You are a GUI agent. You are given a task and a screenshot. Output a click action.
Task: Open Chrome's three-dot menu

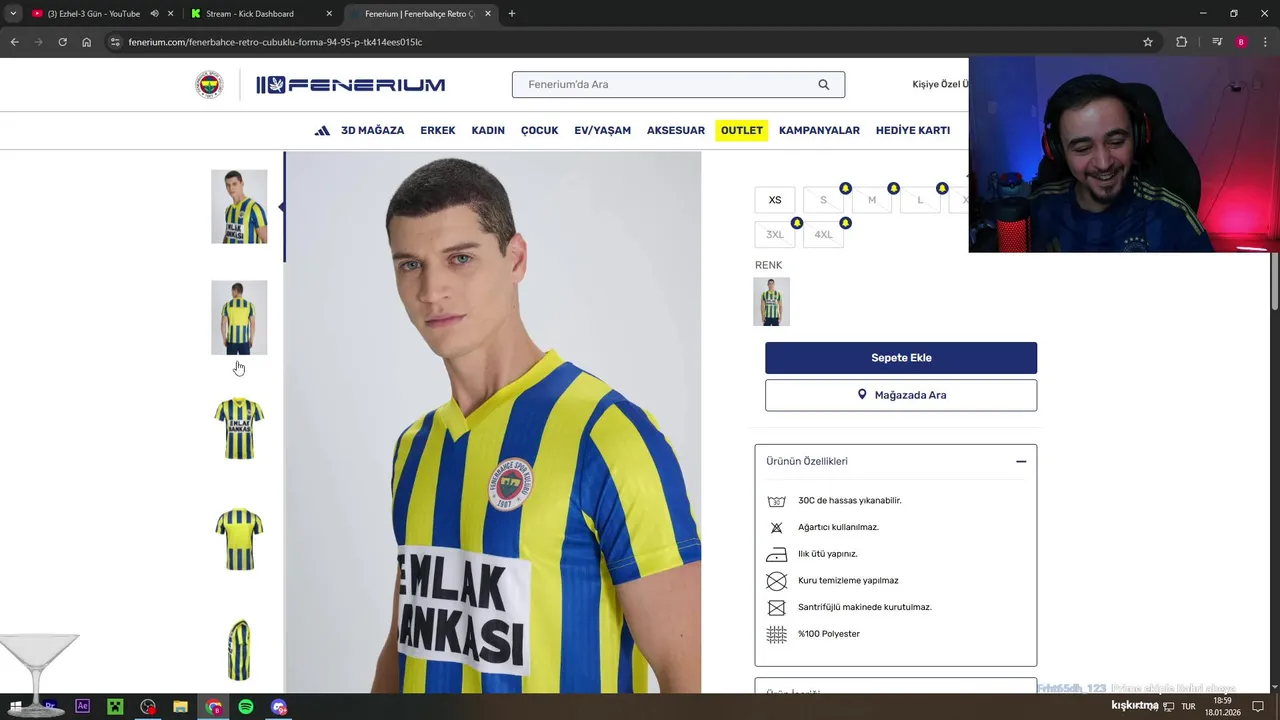click(x=1265, y=42)
